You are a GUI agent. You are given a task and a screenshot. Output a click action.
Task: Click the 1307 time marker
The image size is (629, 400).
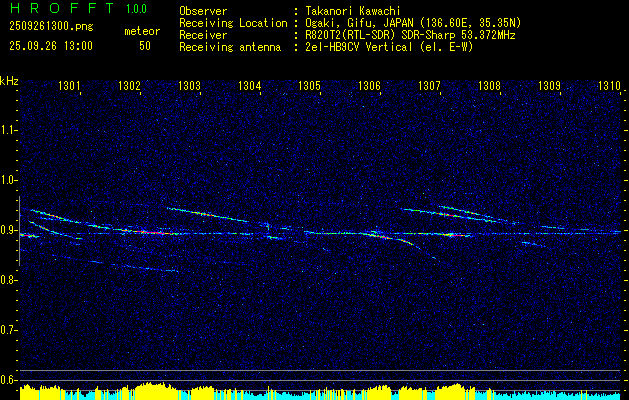pos(429,85)
